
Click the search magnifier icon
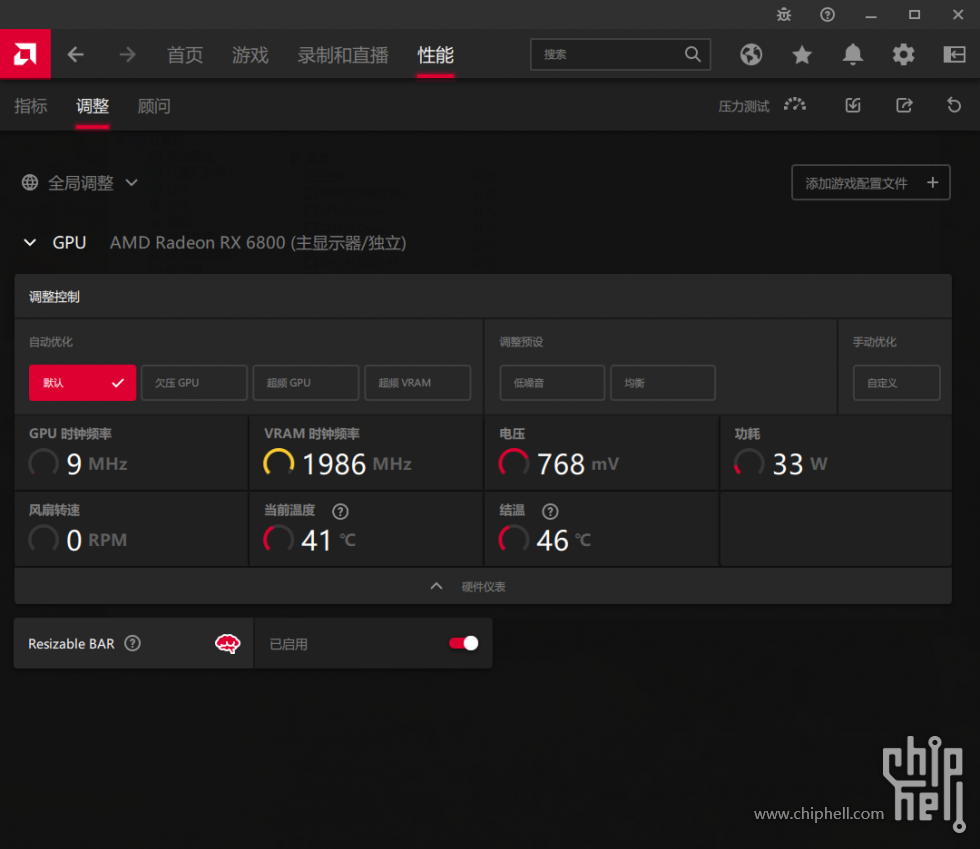[x=692, y=54]
